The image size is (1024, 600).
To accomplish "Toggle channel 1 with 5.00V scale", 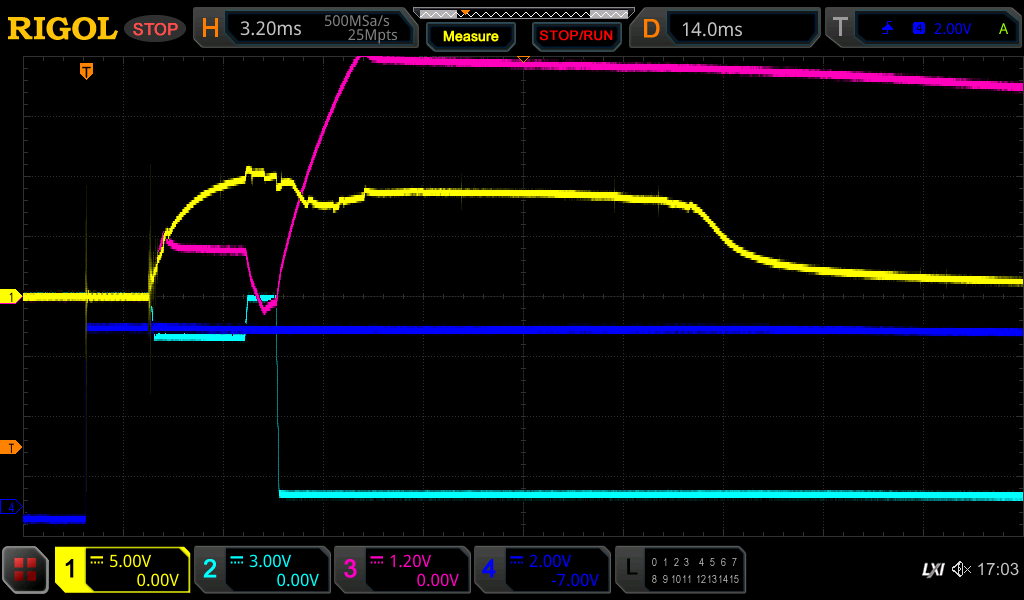I will 122,570.
